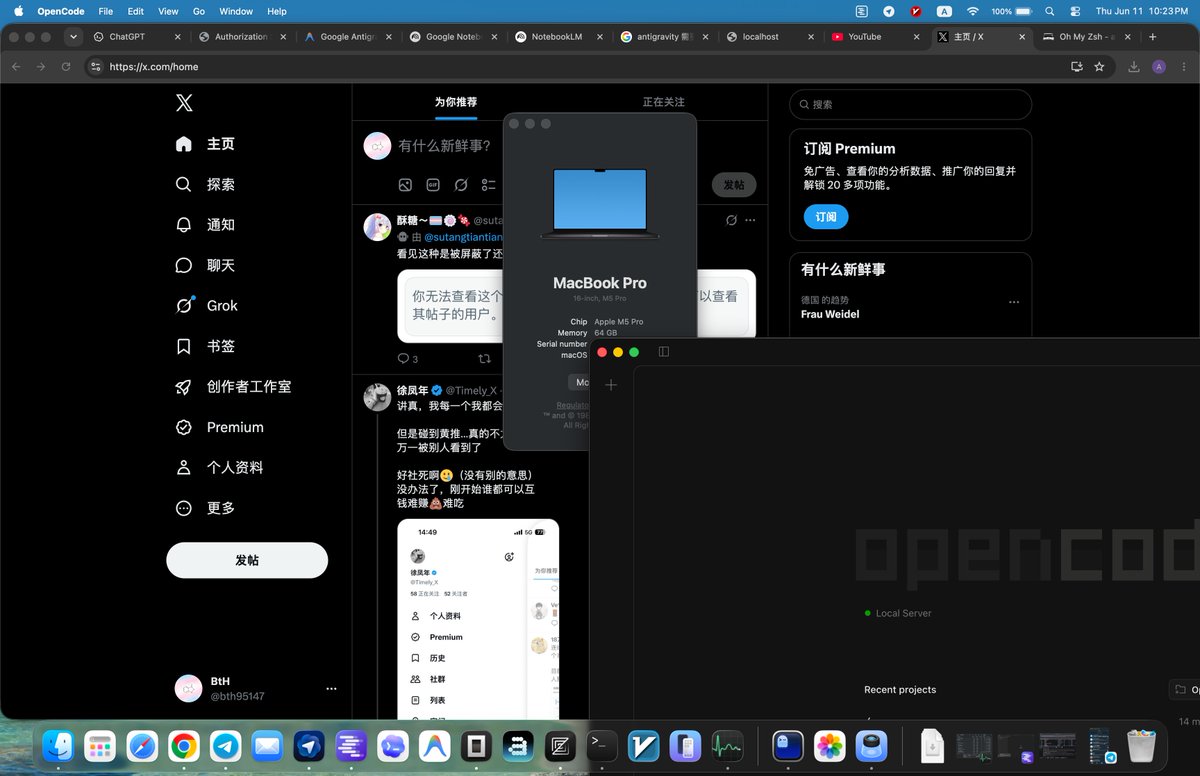The height and width of the screenshot is (776, 1200).
Task: Open the View menu
Action: (168, 11)
